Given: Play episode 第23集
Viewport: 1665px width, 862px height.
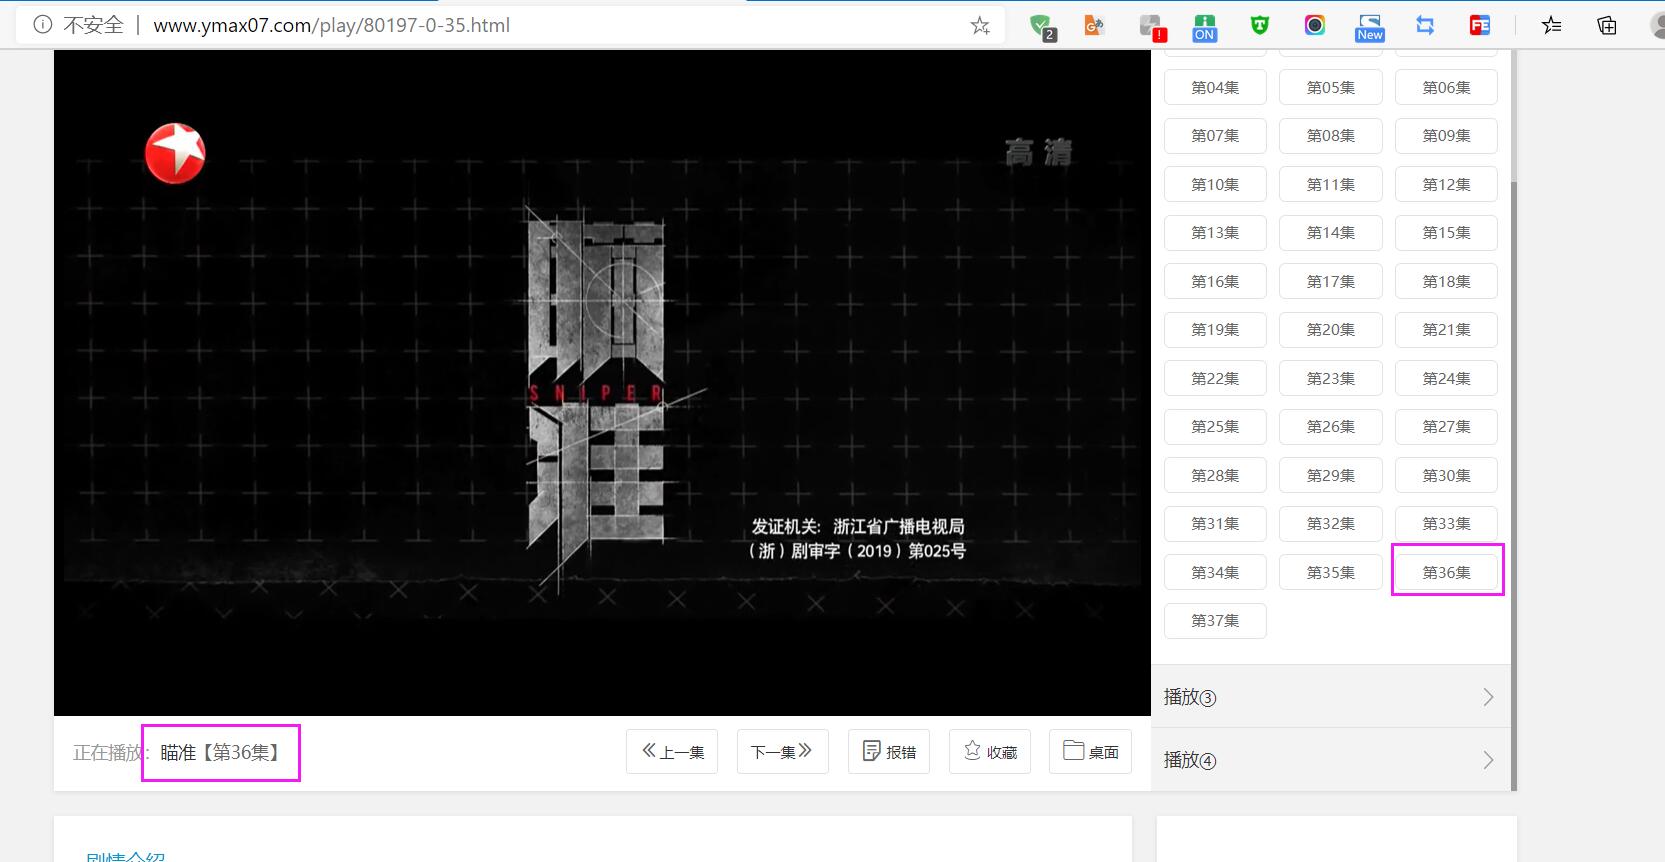Looking at the screenshot, I should (x=1331, y=378).
